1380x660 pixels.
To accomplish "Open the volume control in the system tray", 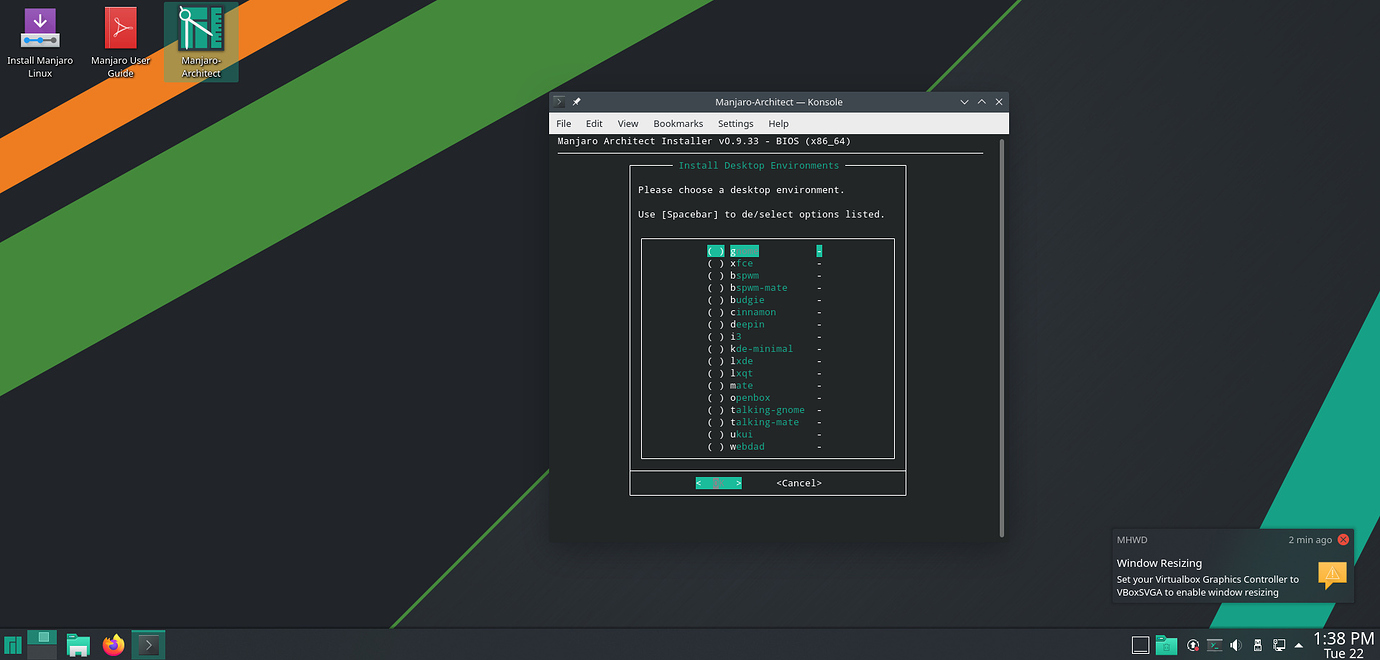I will [x=1235, y=645].
